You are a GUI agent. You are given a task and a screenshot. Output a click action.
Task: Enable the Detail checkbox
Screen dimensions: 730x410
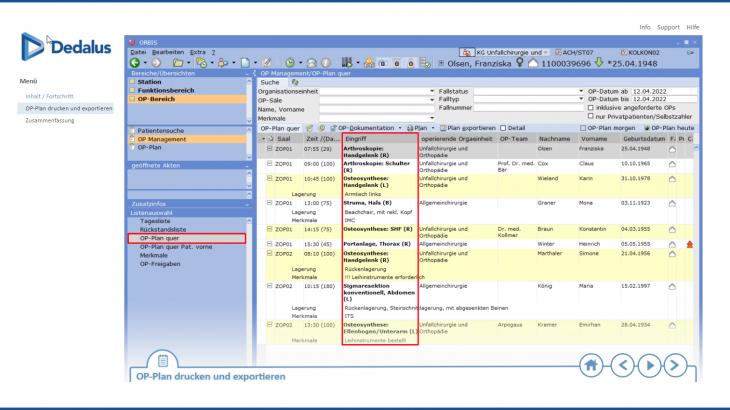click(x=502, y=128)
